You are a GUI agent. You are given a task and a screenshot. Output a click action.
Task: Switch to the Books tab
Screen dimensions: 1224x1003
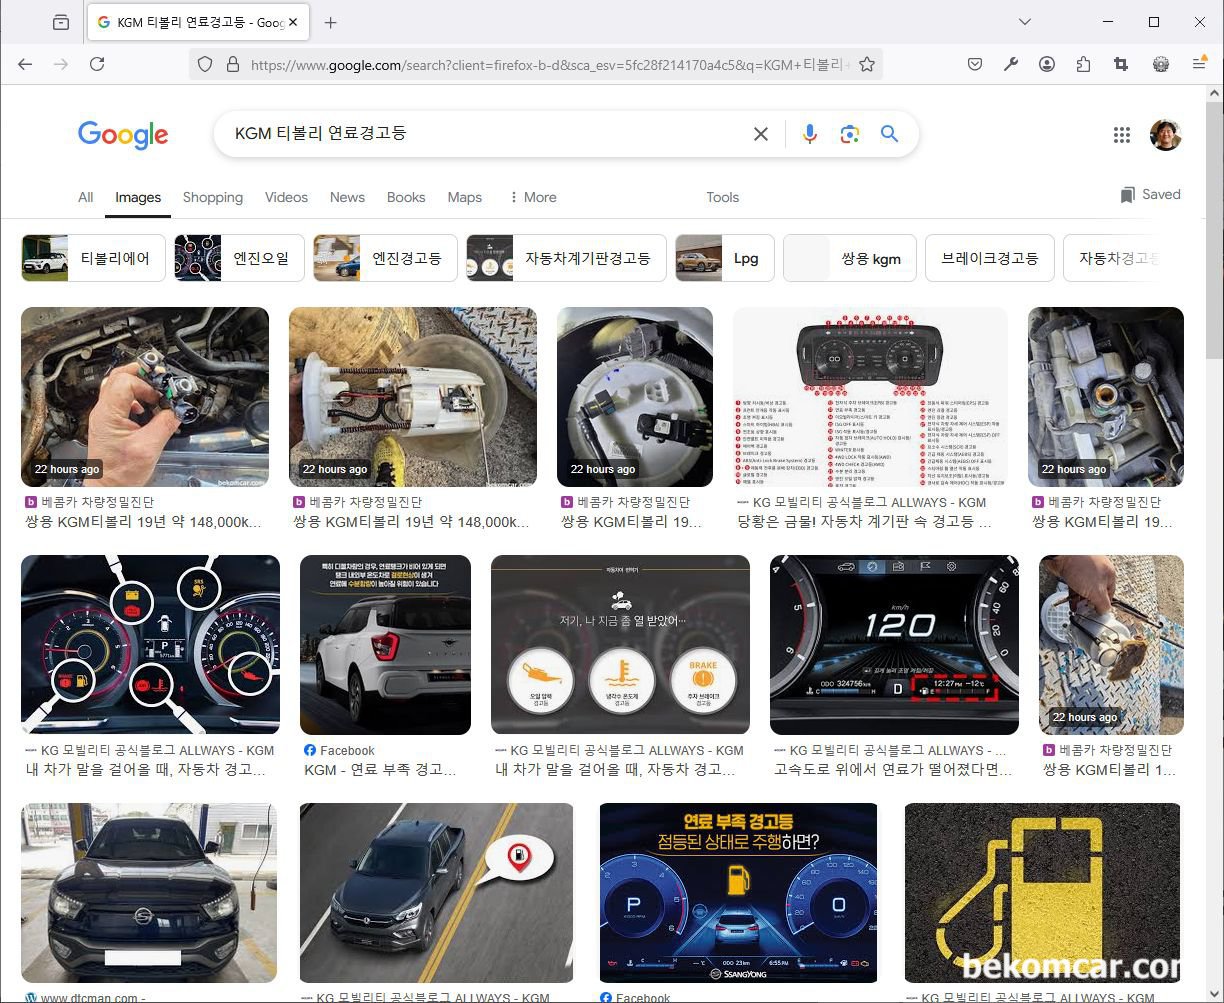point(406,197)
